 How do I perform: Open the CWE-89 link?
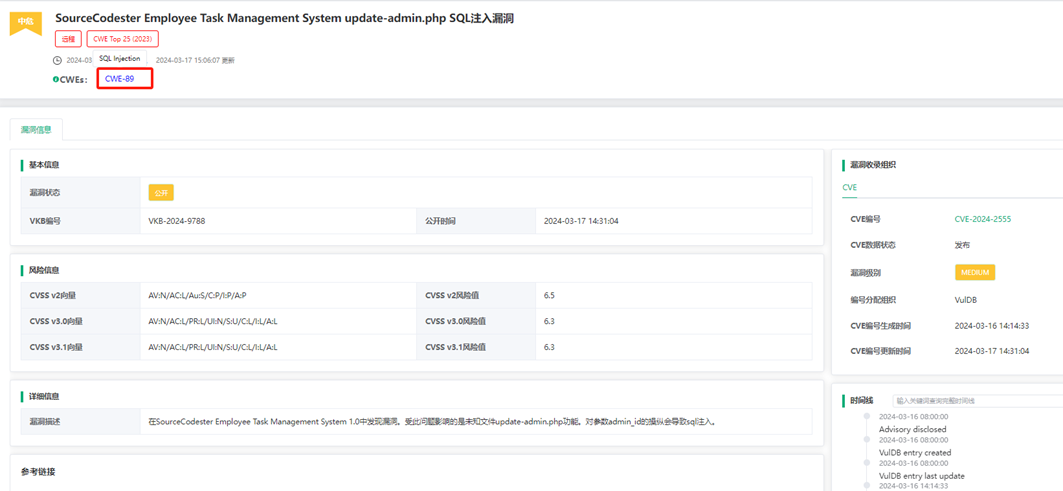[x=119, y=79]
